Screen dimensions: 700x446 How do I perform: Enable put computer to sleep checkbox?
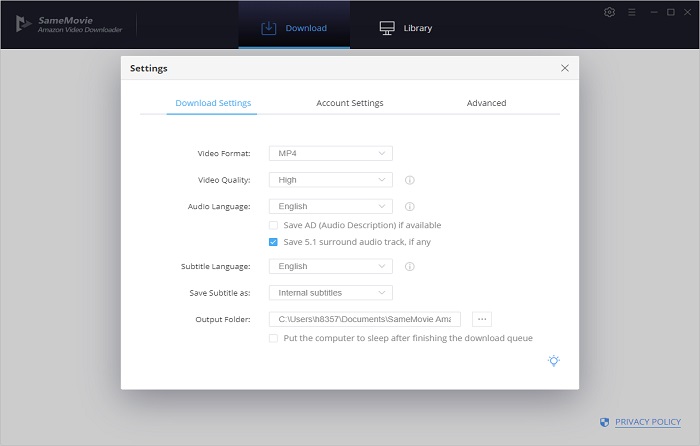(273, 338)
